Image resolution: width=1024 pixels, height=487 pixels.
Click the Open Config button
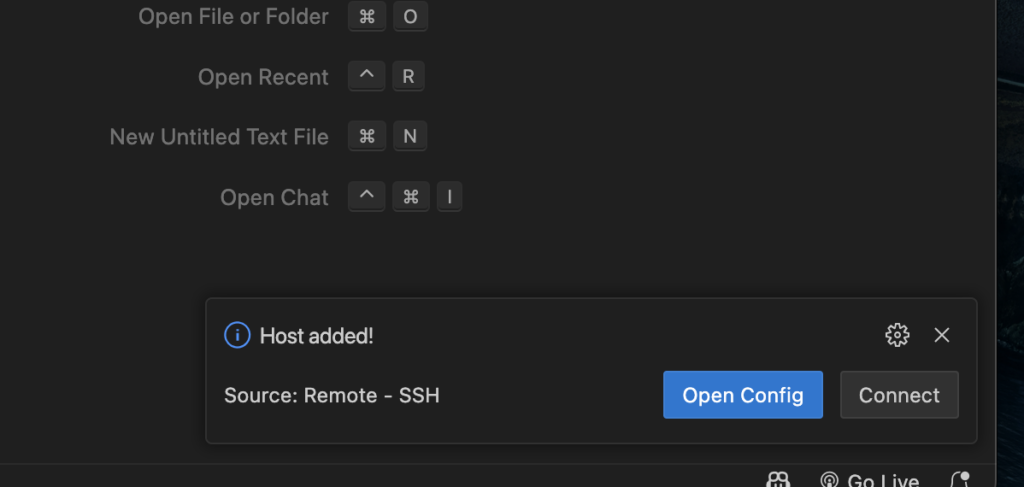(742, 395)
